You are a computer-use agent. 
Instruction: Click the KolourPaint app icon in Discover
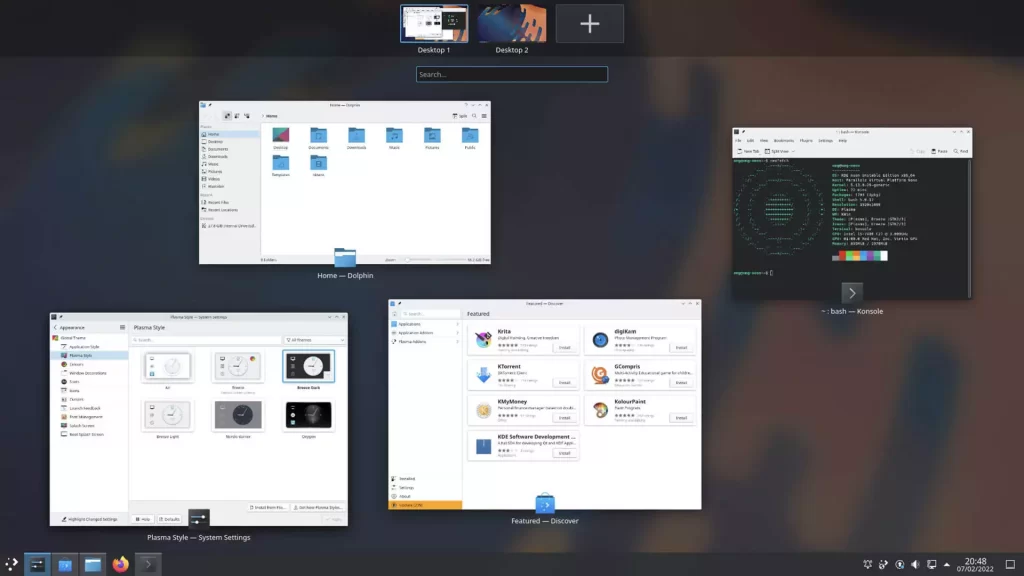600,409
